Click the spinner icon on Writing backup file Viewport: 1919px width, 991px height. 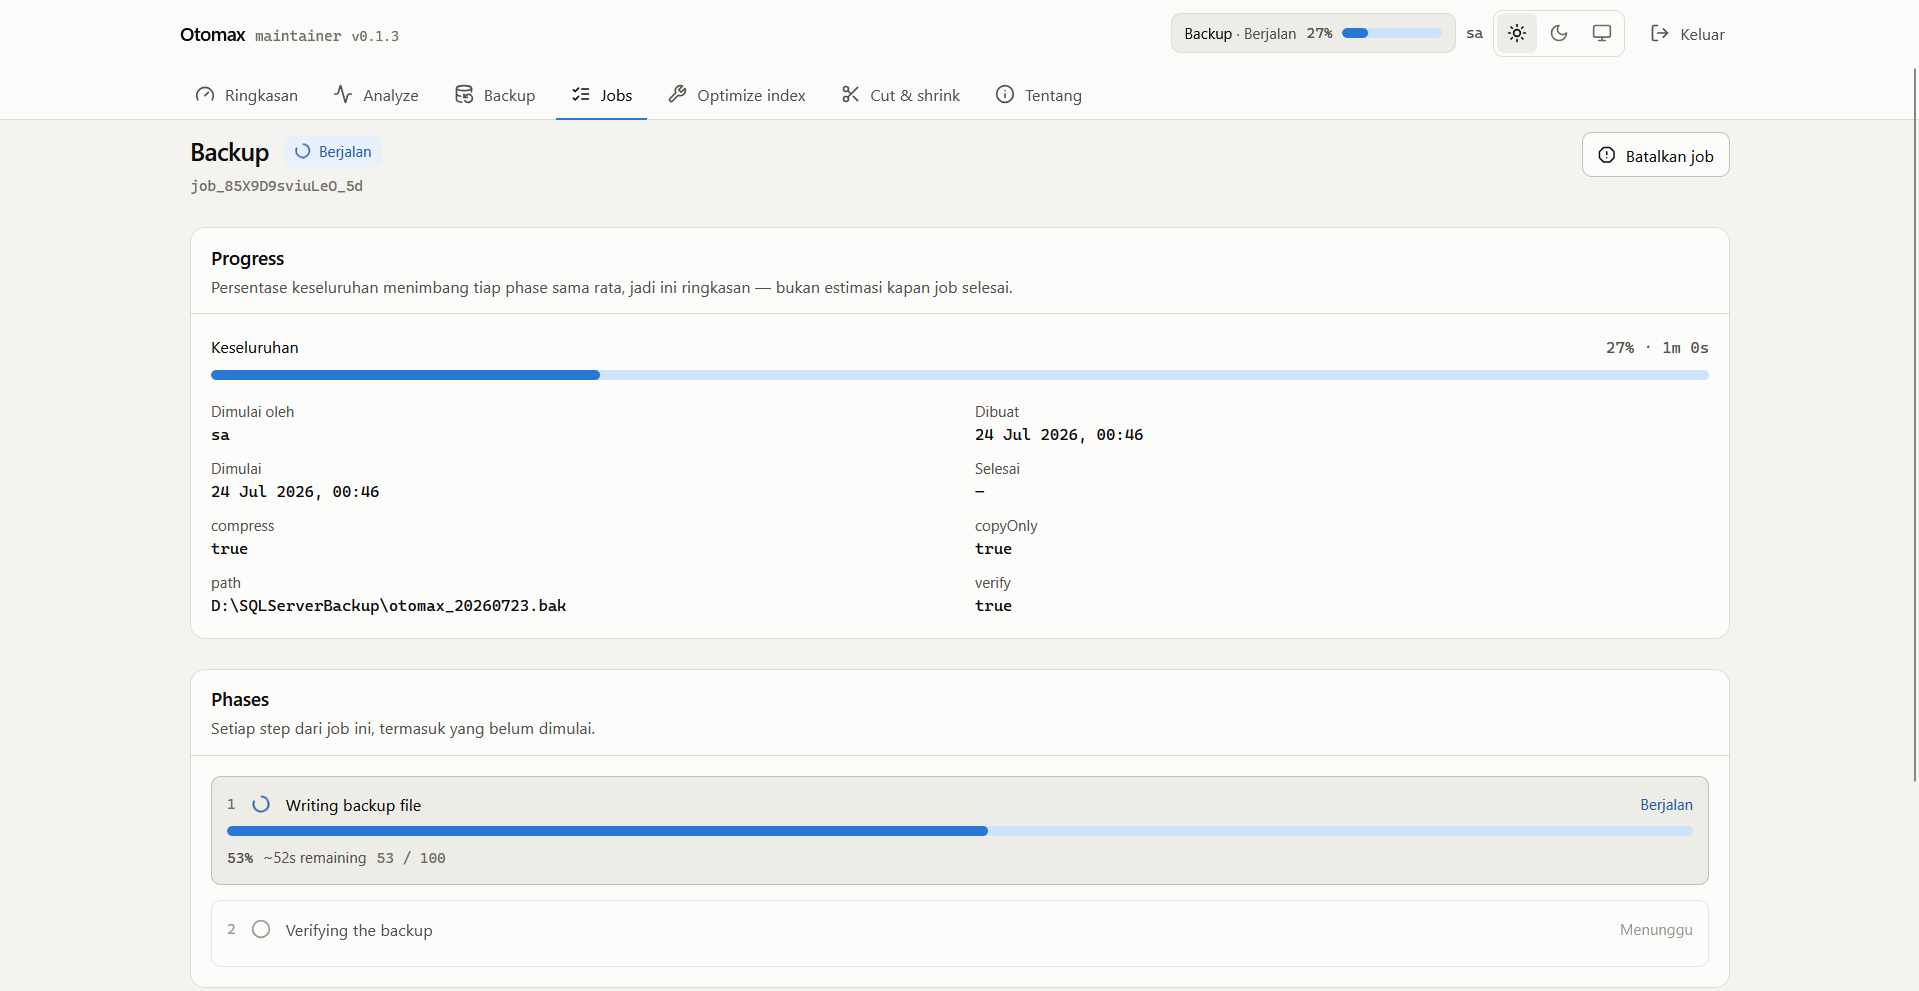261,804
